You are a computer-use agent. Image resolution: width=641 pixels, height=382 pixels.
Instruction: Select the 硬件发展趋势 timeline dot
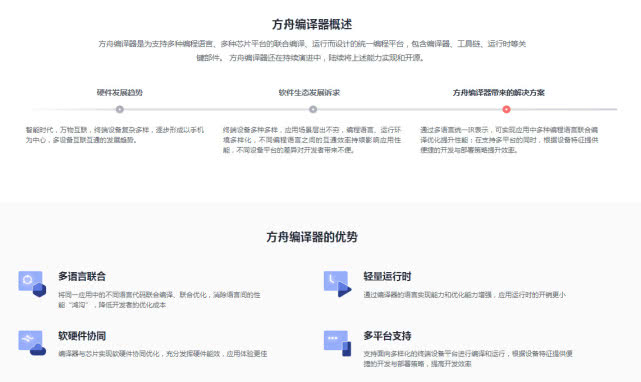pyautogui.click(x=119, y=109)
